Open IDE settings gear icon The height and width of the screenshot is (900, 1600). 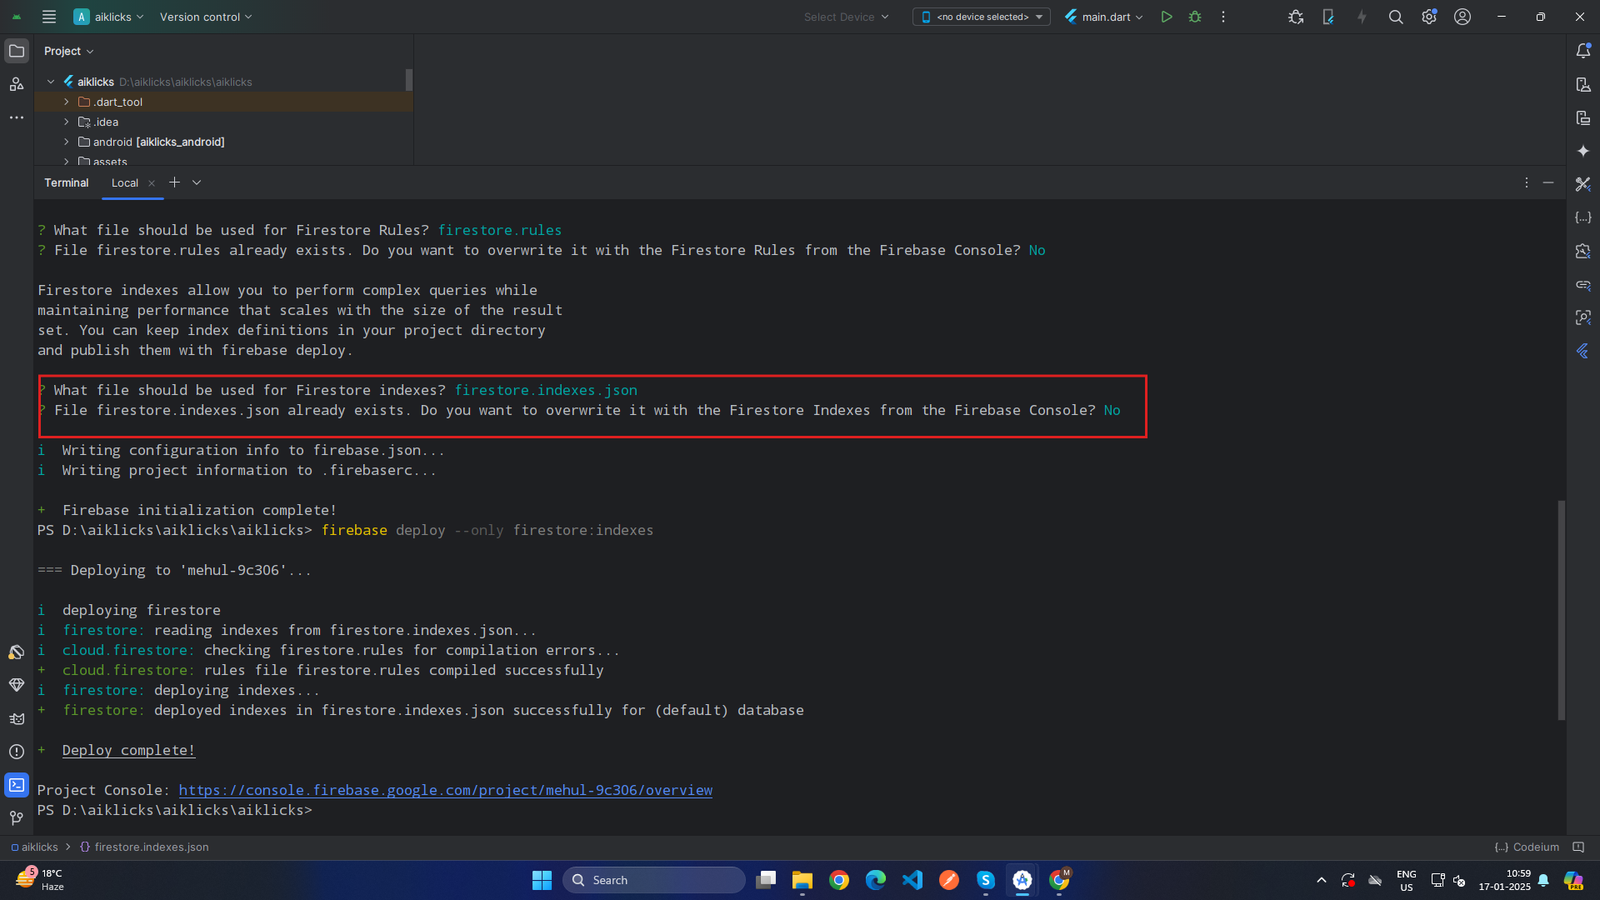pos(1429,17)
